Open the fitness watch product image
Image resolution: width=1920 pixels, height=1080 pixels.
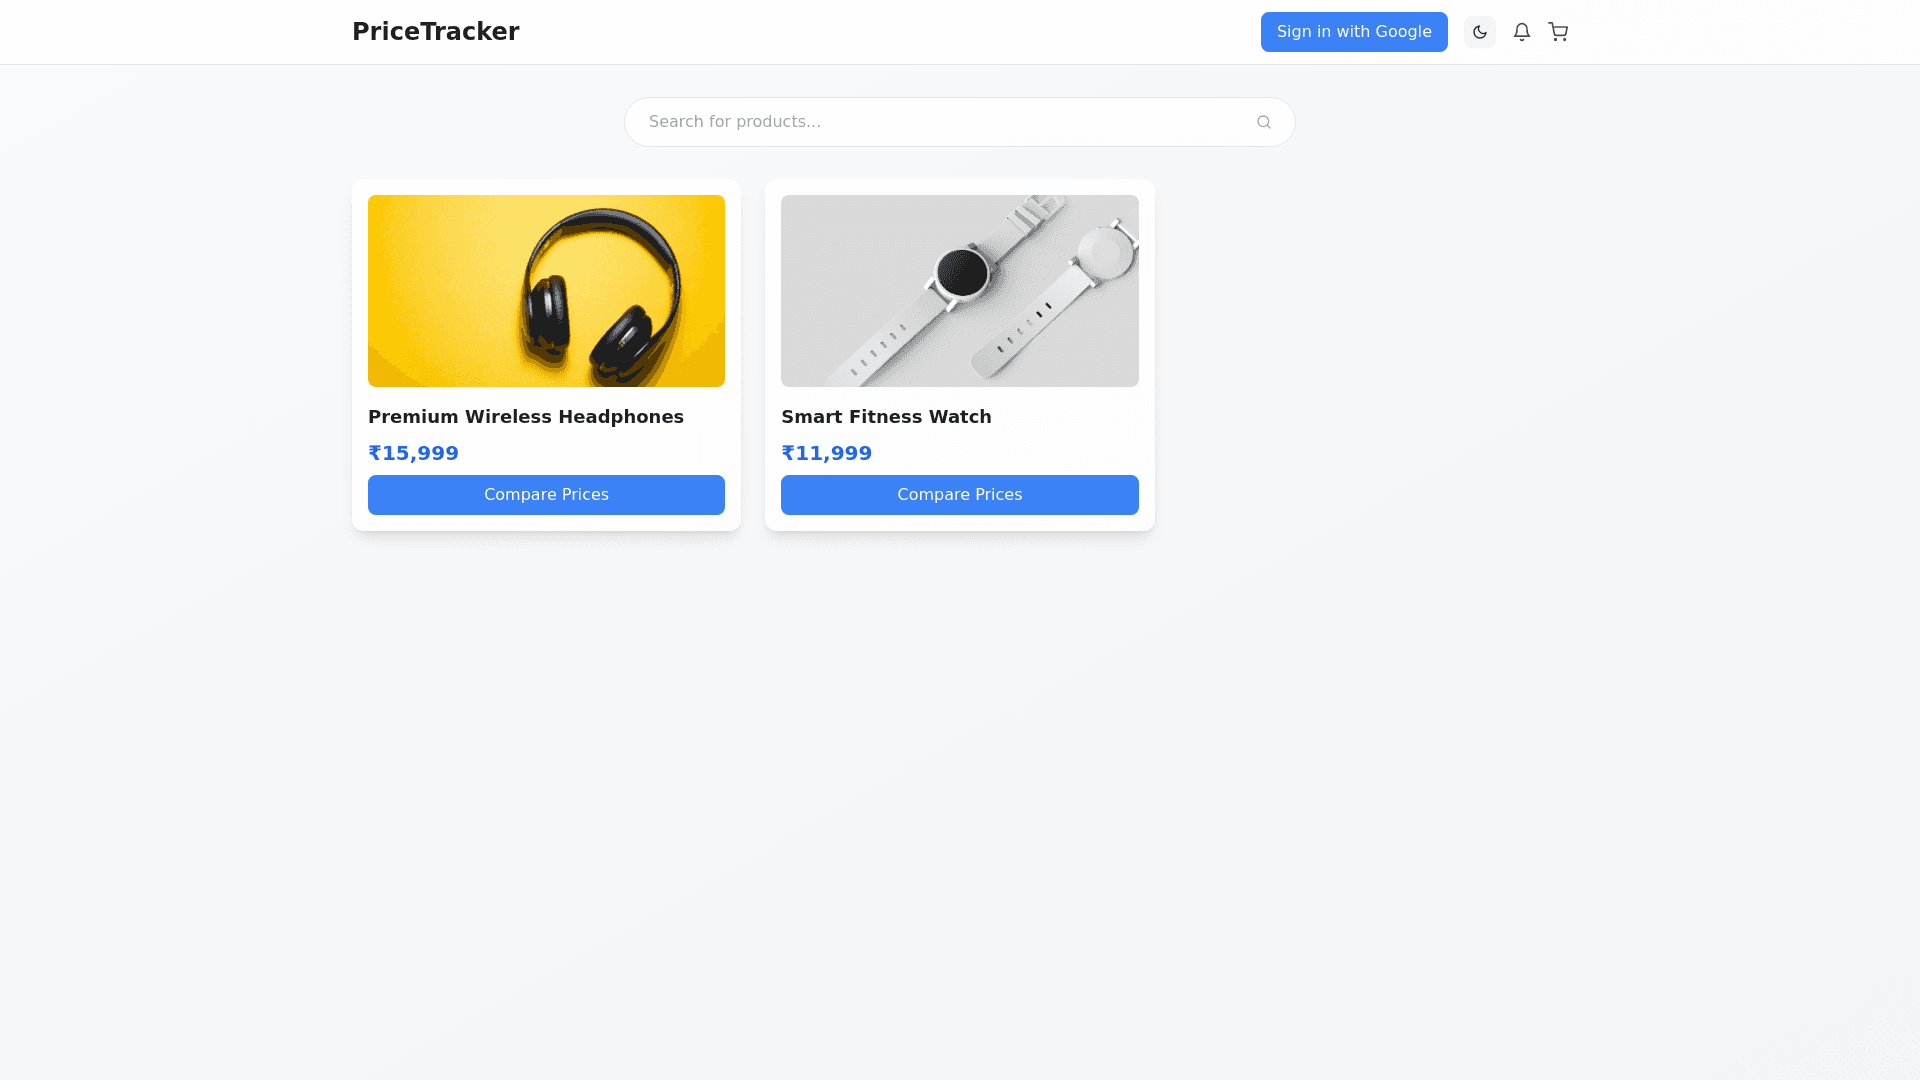pyautogui.click(x=960, y=291)
